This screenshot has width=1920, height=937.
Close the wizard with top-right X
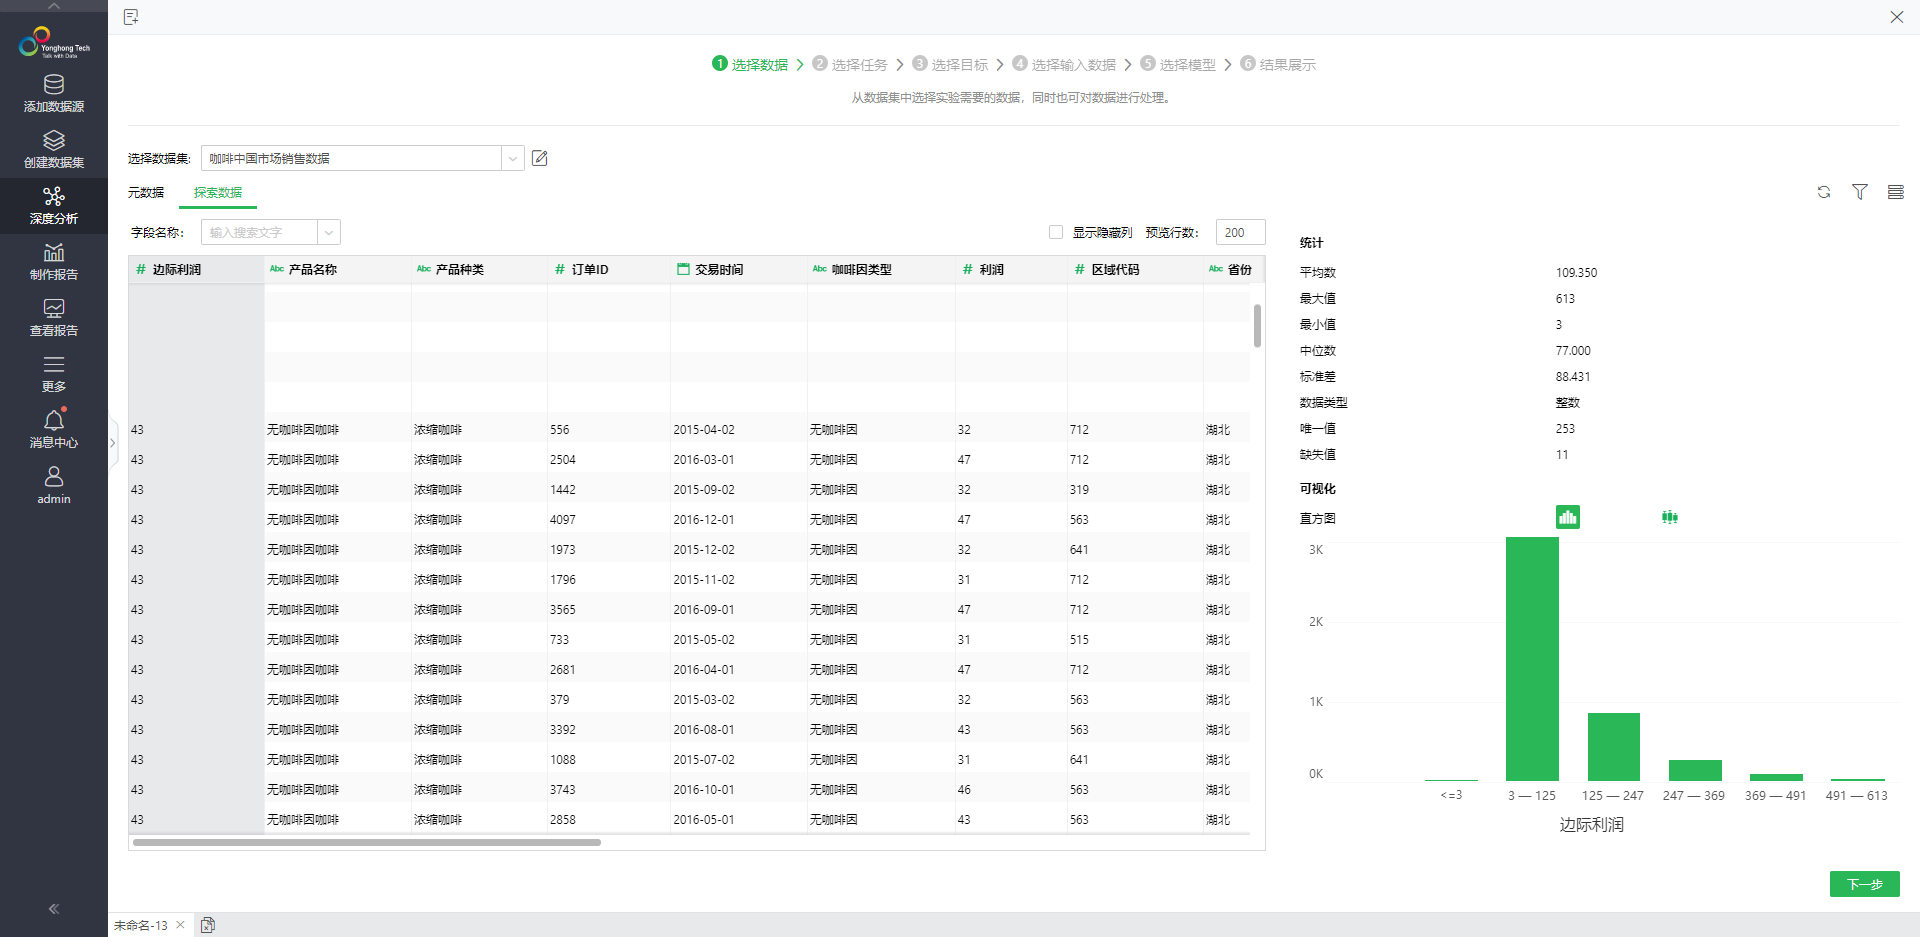[1897, 17]
